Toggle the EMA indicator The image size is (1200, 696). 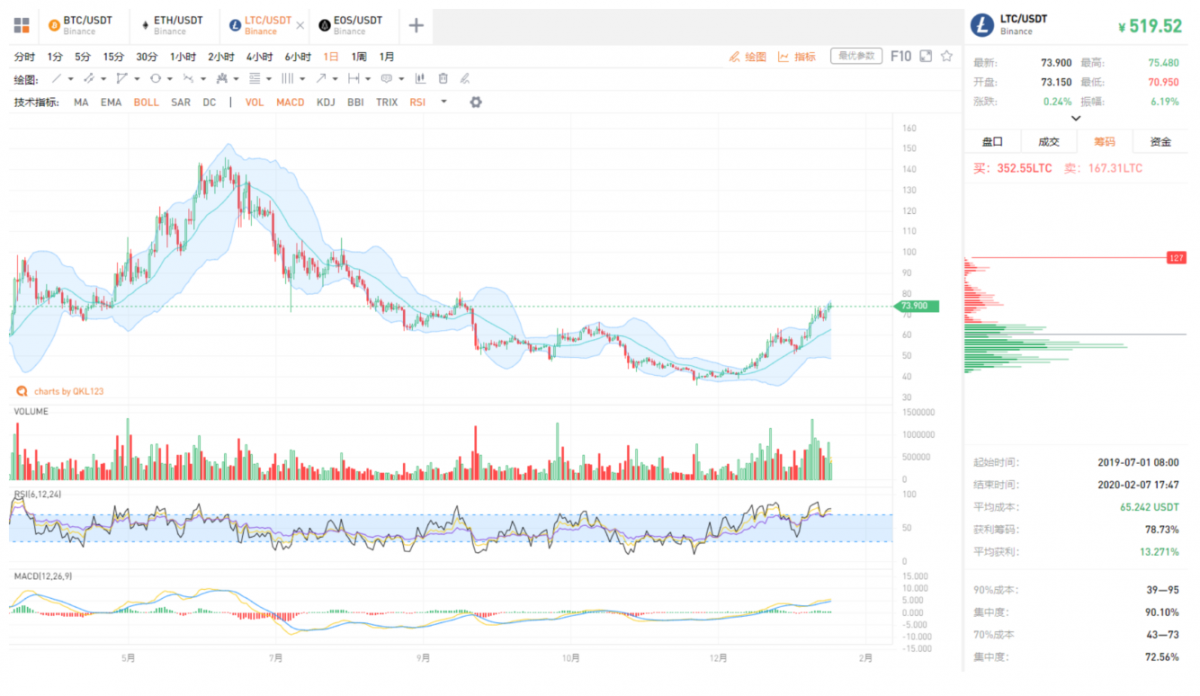(111, 102)
